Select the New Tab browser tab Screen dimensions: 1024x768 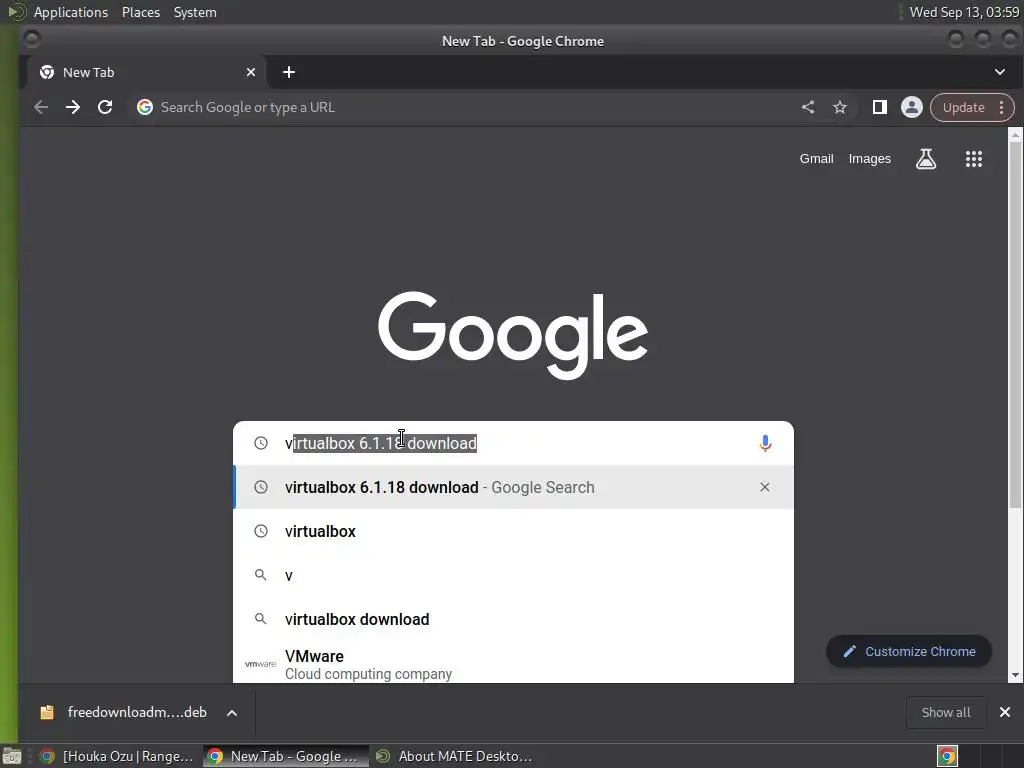click(144, 72)
